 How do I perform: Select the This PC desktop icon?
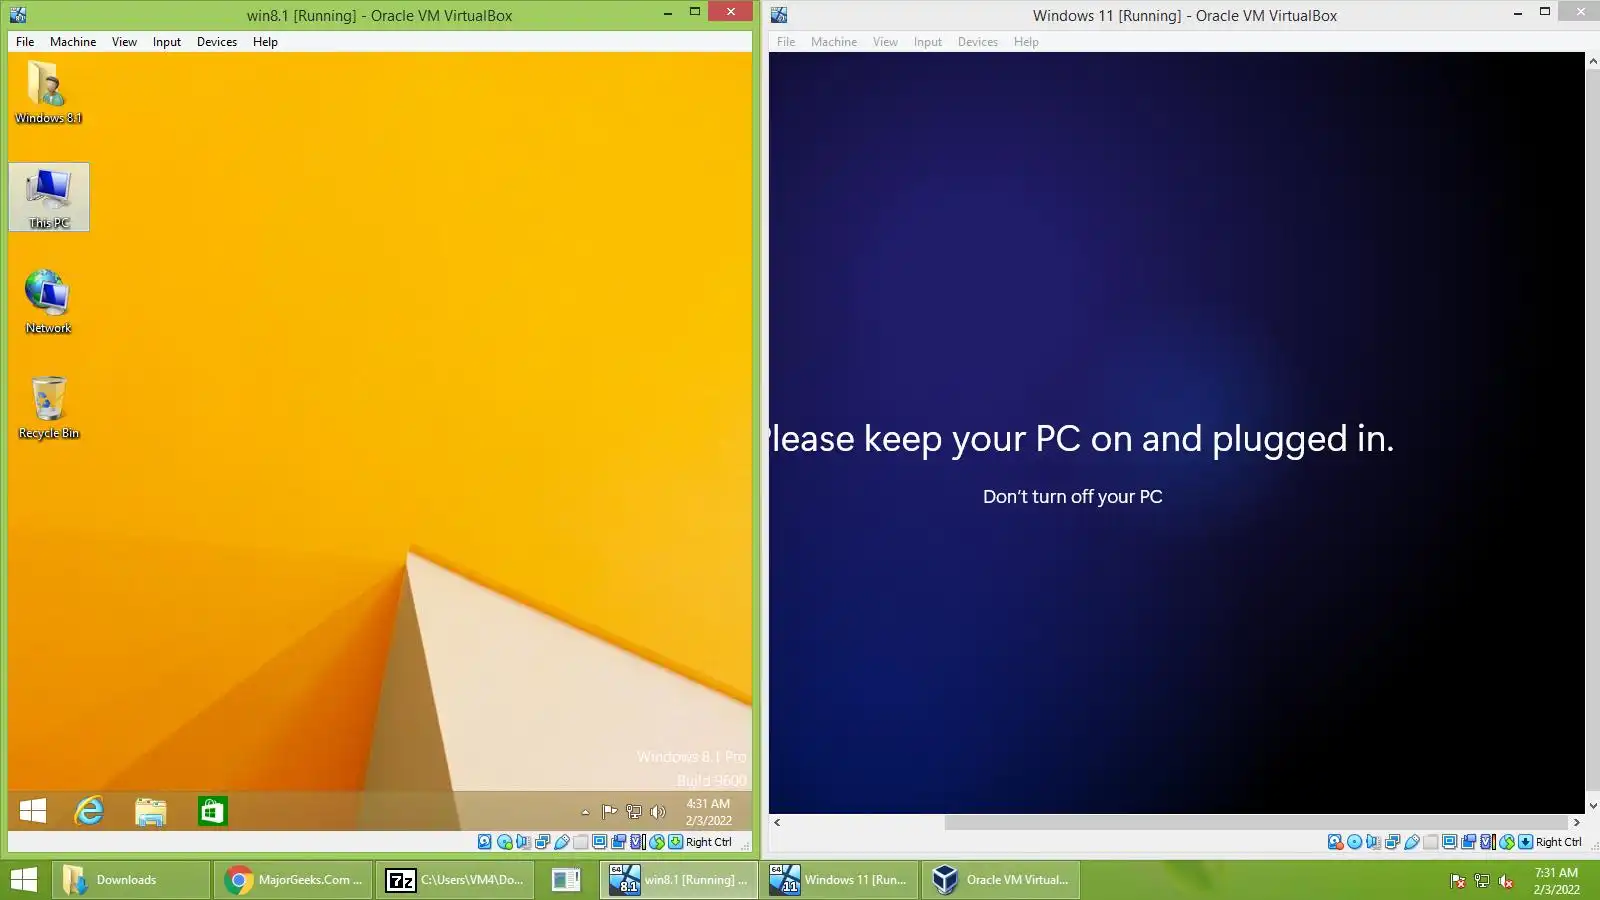49,197
